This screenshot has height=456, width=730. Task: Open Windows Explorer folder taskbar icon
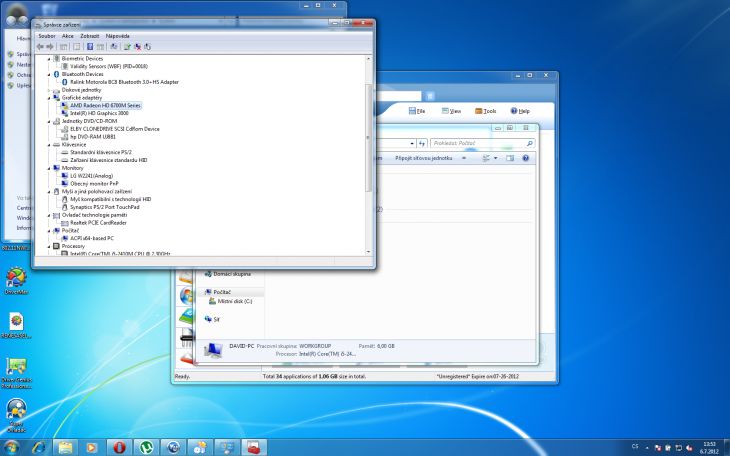65,448
